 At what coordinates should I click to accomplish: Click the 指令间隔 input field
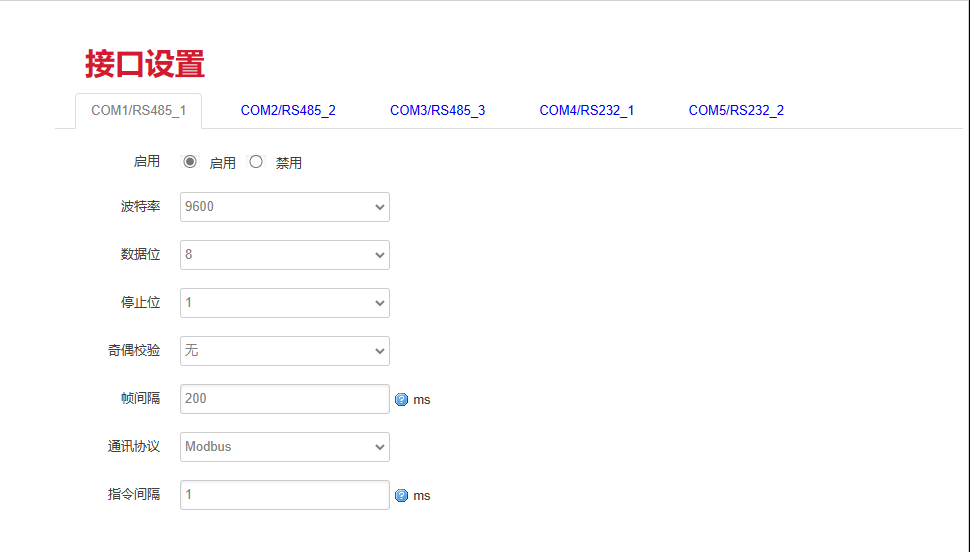(x=285, y=494)
